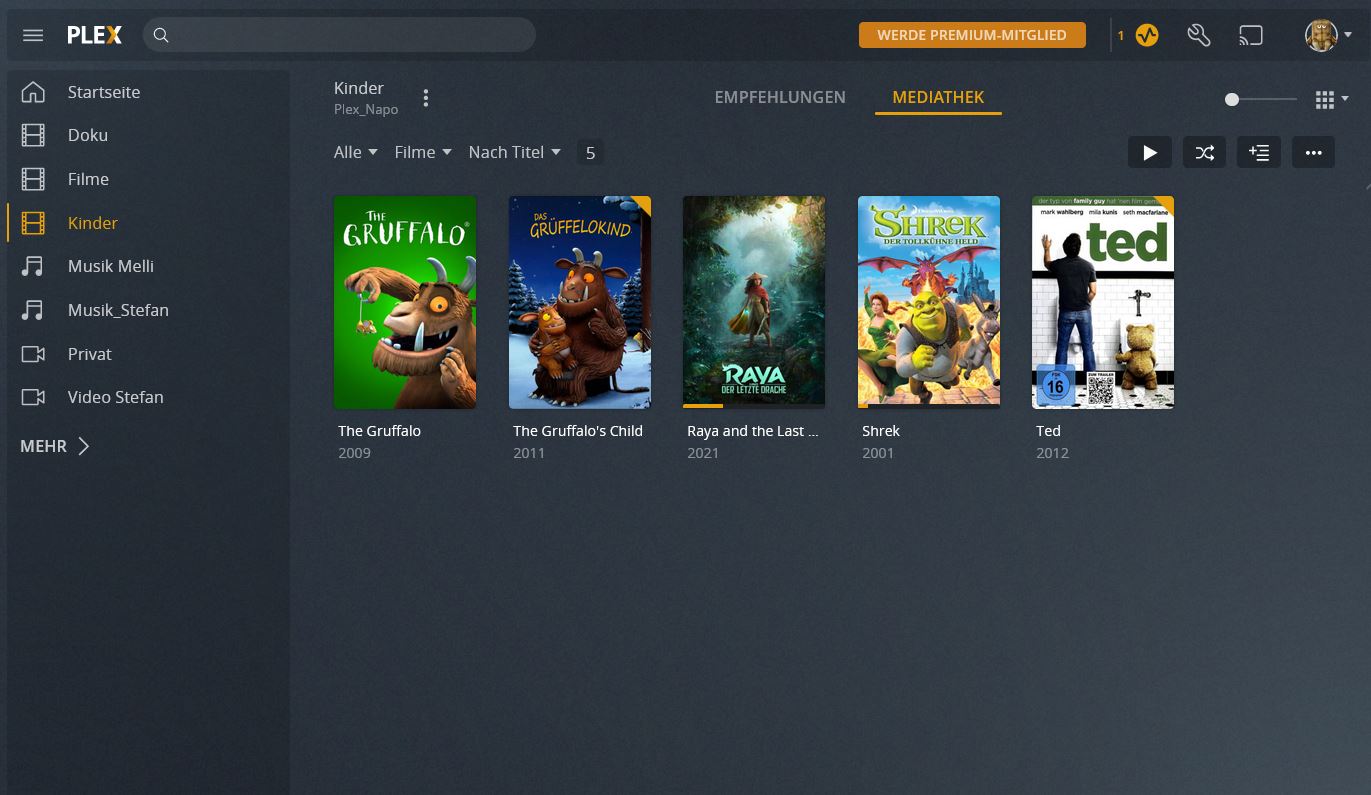The height and width of the screenshot is (795, 1371).
Task: Select the Filme library in the sidebar
Action: coord(88,179)
